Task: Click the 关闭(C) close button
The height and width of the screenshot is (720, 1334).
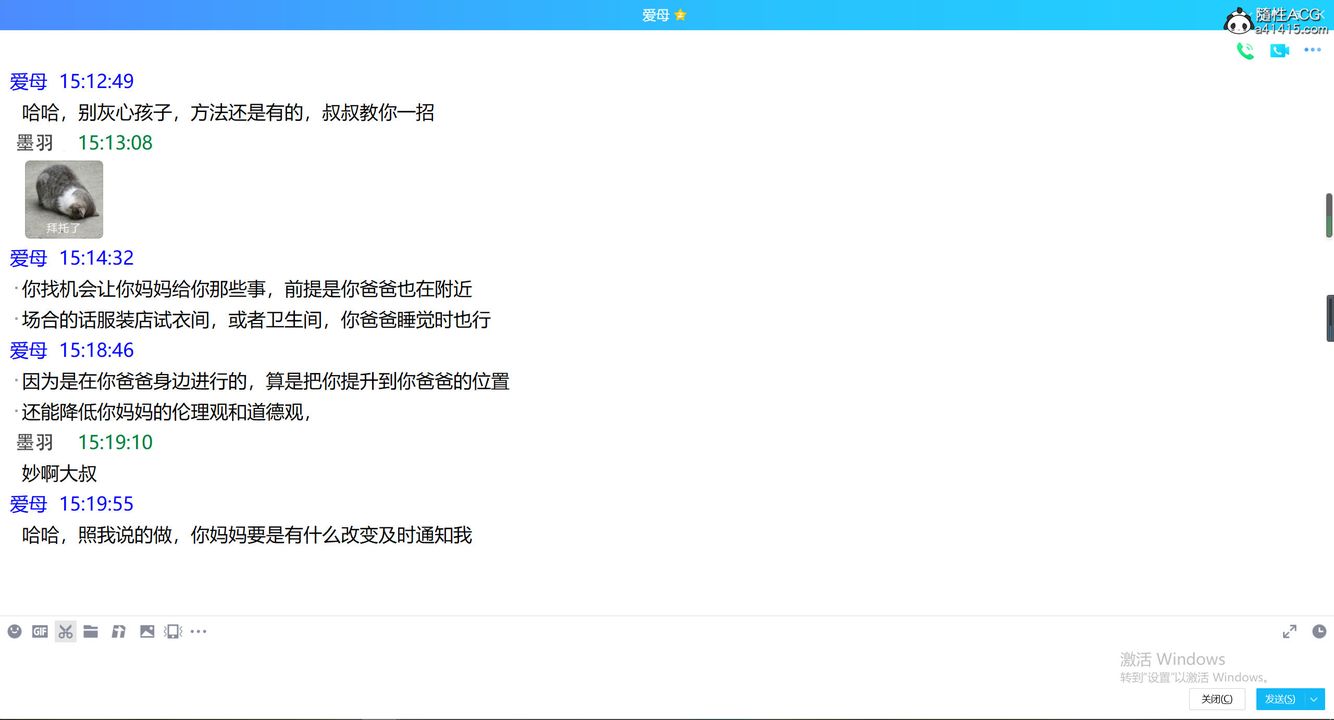Action: [x=1217, y=699]
